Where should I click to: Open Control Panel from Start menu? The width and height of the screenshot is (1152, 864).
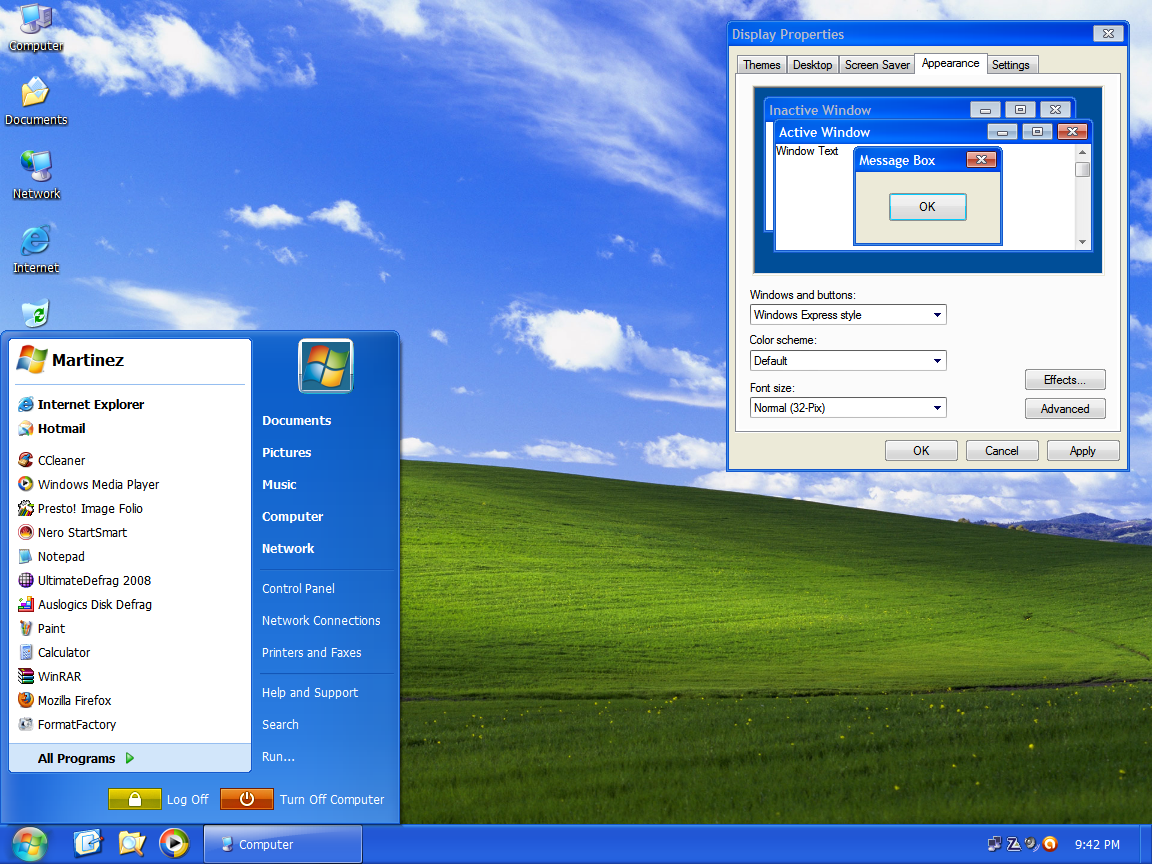pyautogui.click(x=298, y=588)
